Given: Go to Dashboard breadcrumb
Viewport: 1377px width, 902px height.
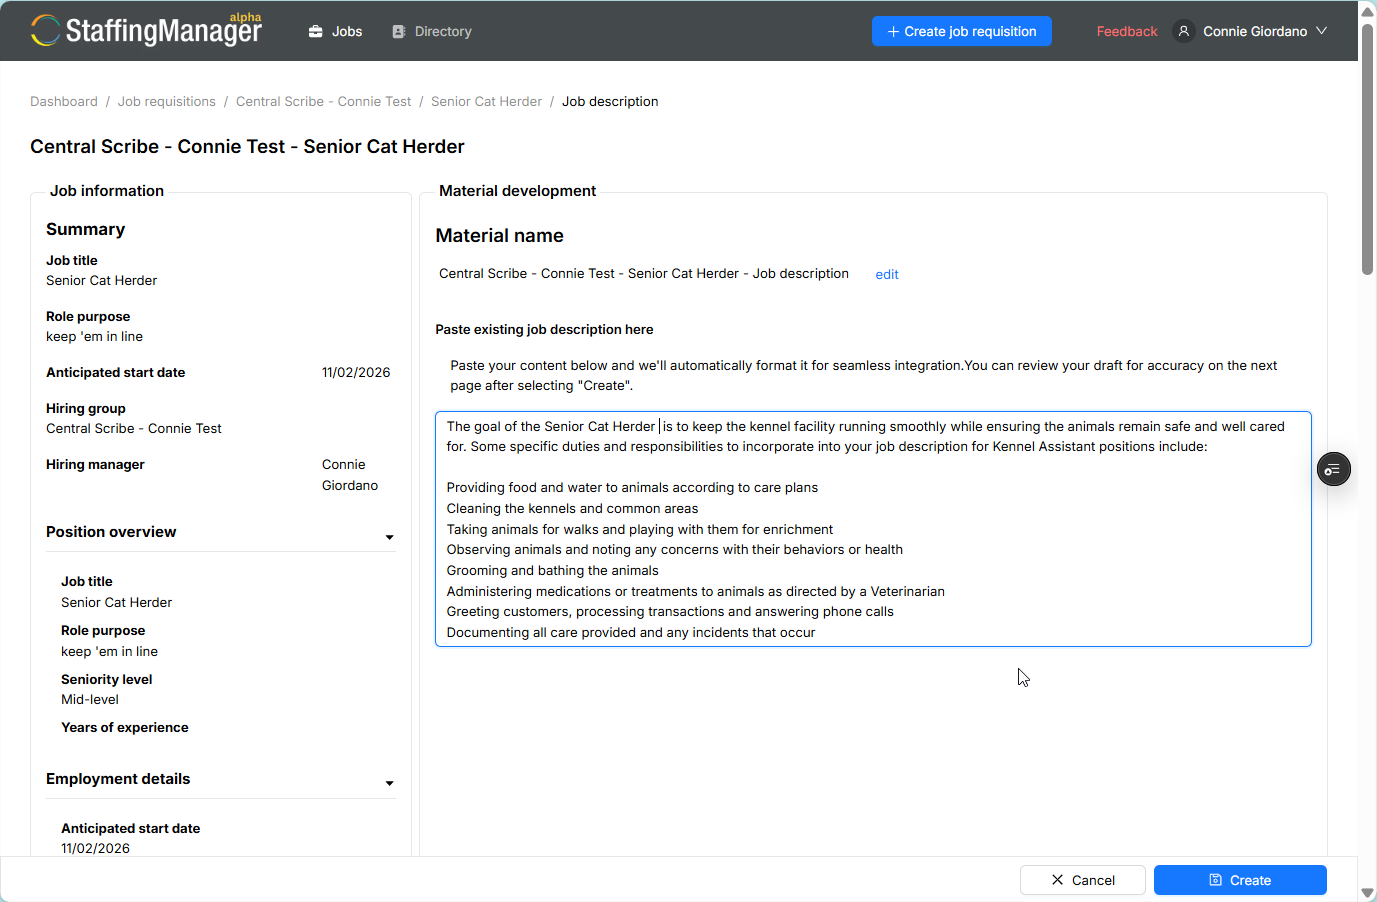Looking at the screenshot, I should tap(64, 101).
